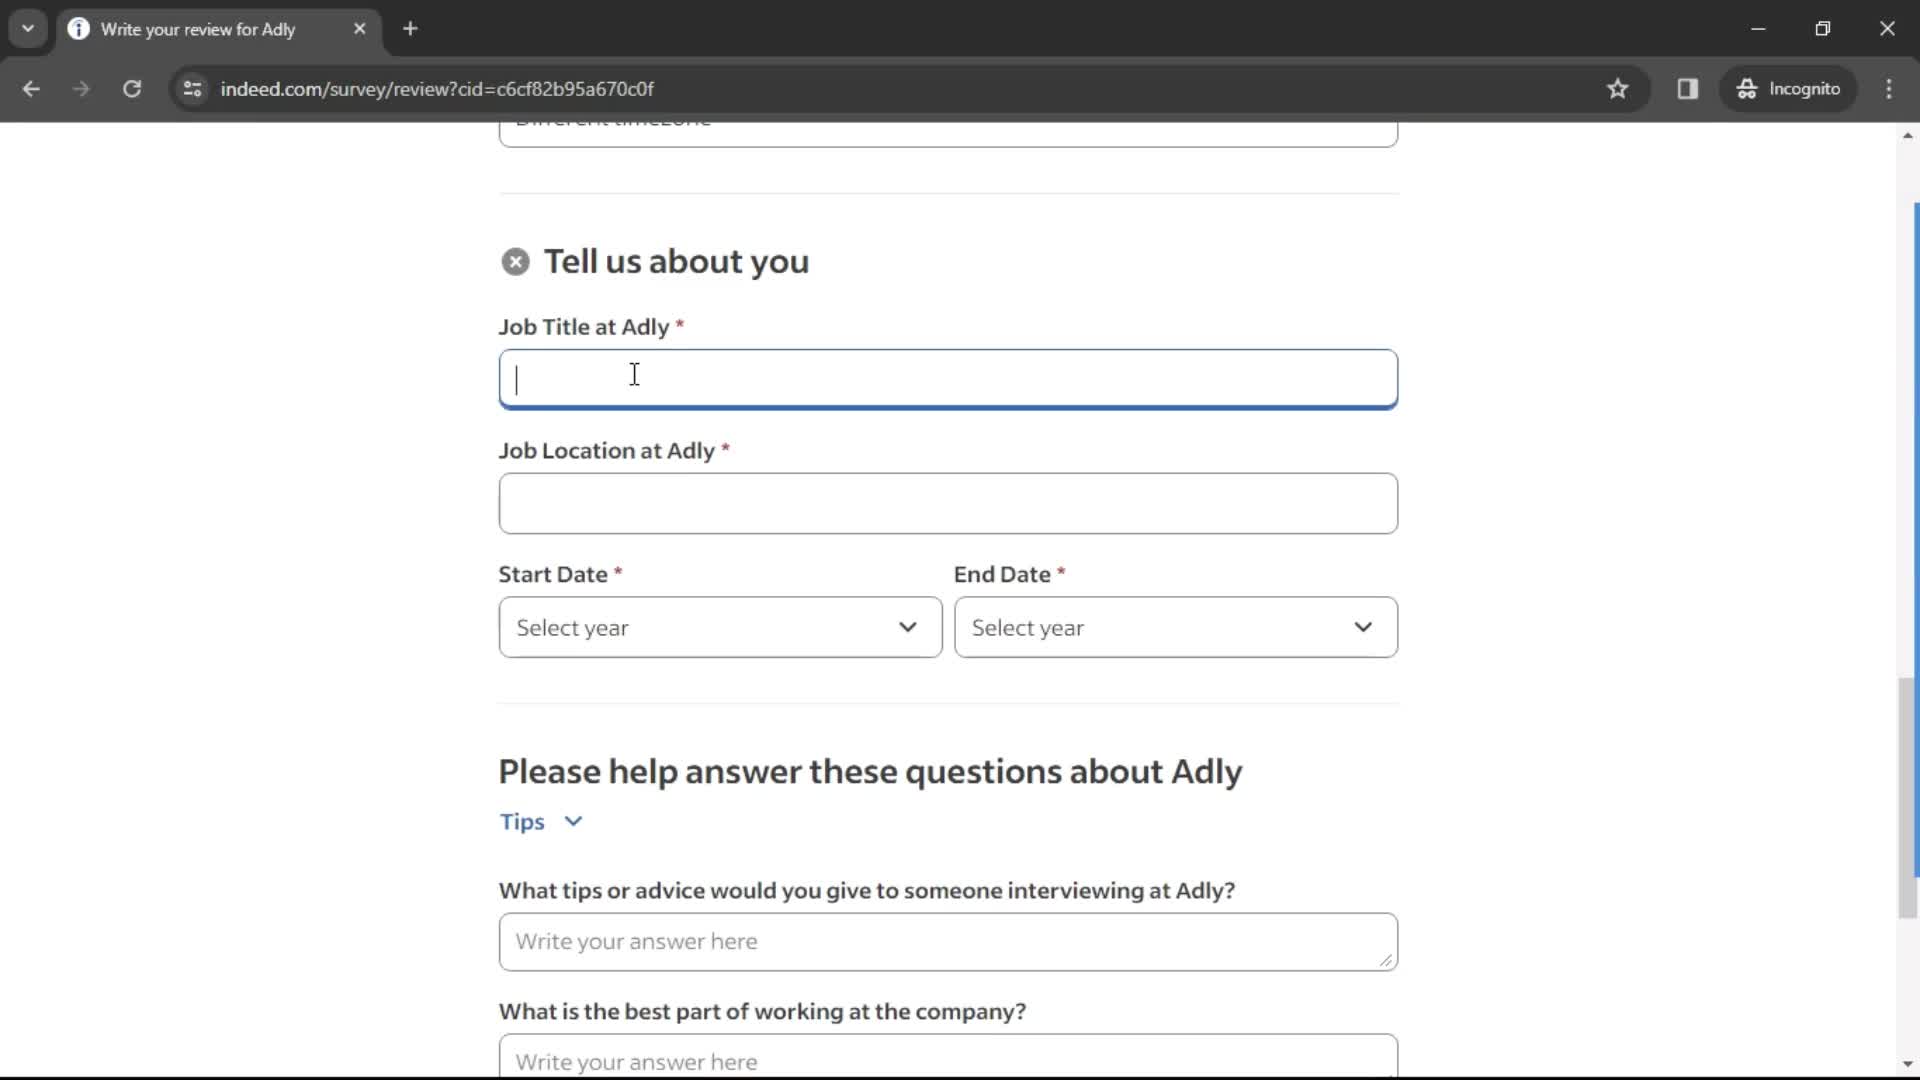Click the new tab plus button
Image resolution: width=1920 pixels, height=1080 pixels.
pos(410,28)
